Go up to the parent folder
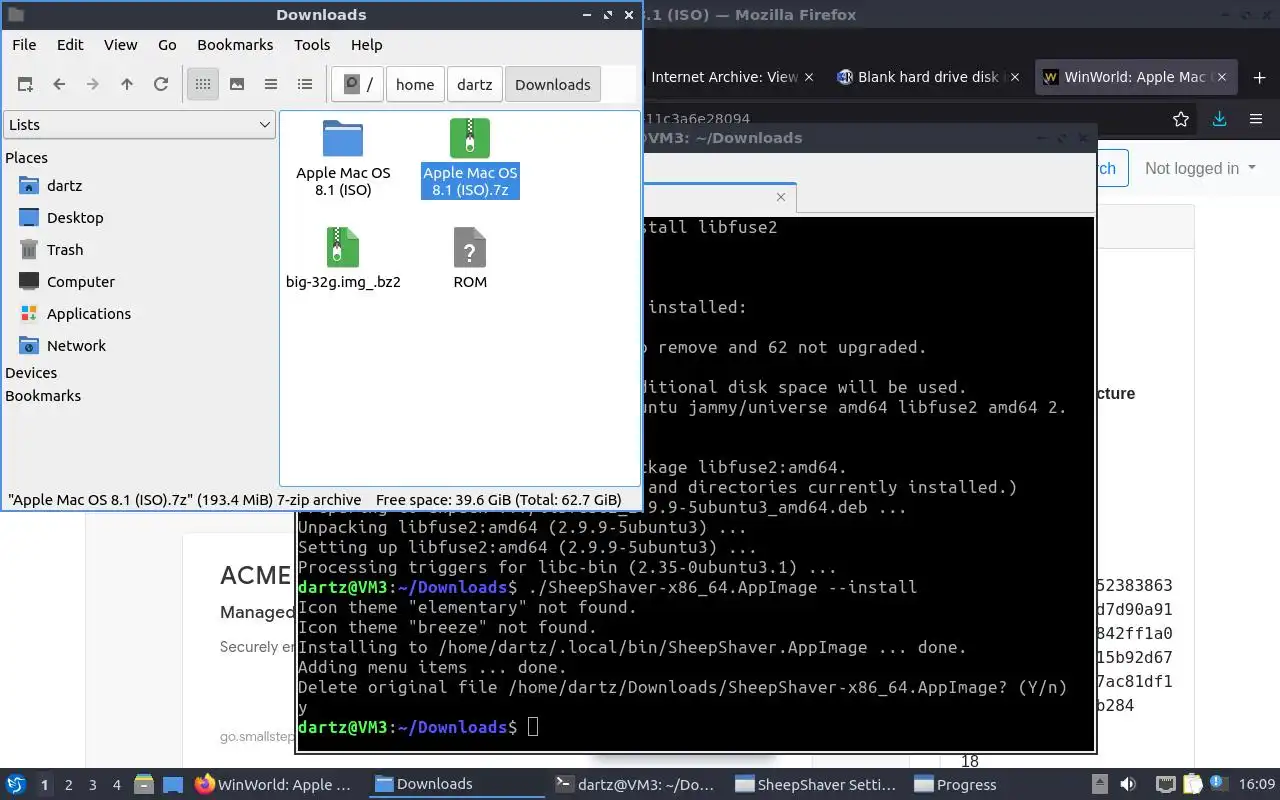This screenshot has width=1280, height=800. pos(127,84)
